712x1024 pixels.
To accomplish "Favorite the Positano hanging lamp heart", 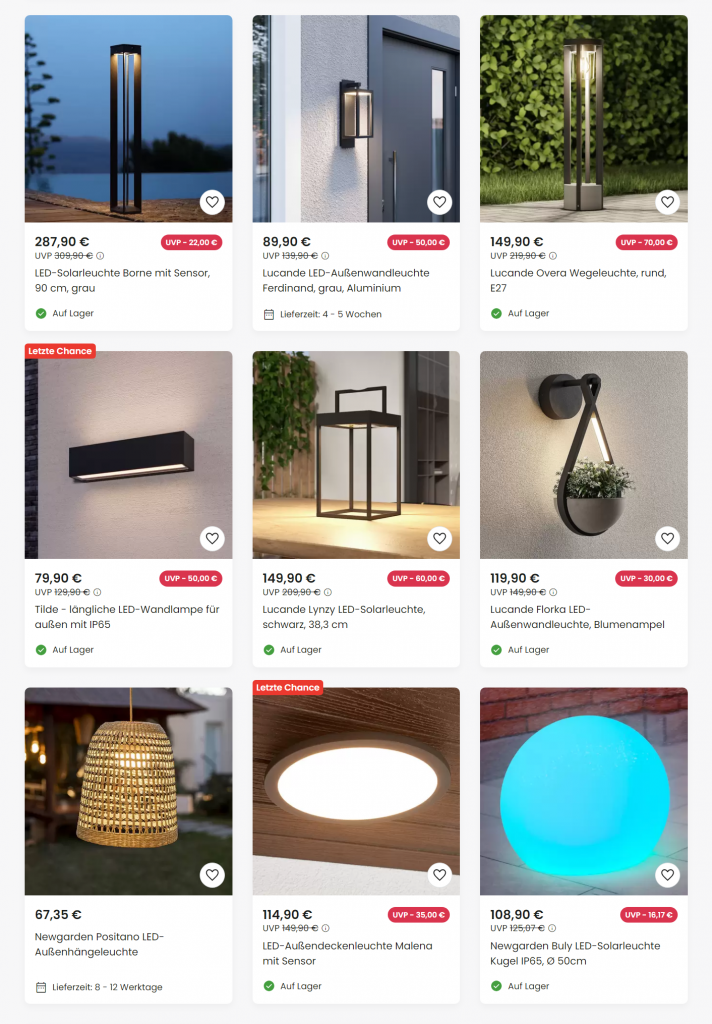I will 212,874.
